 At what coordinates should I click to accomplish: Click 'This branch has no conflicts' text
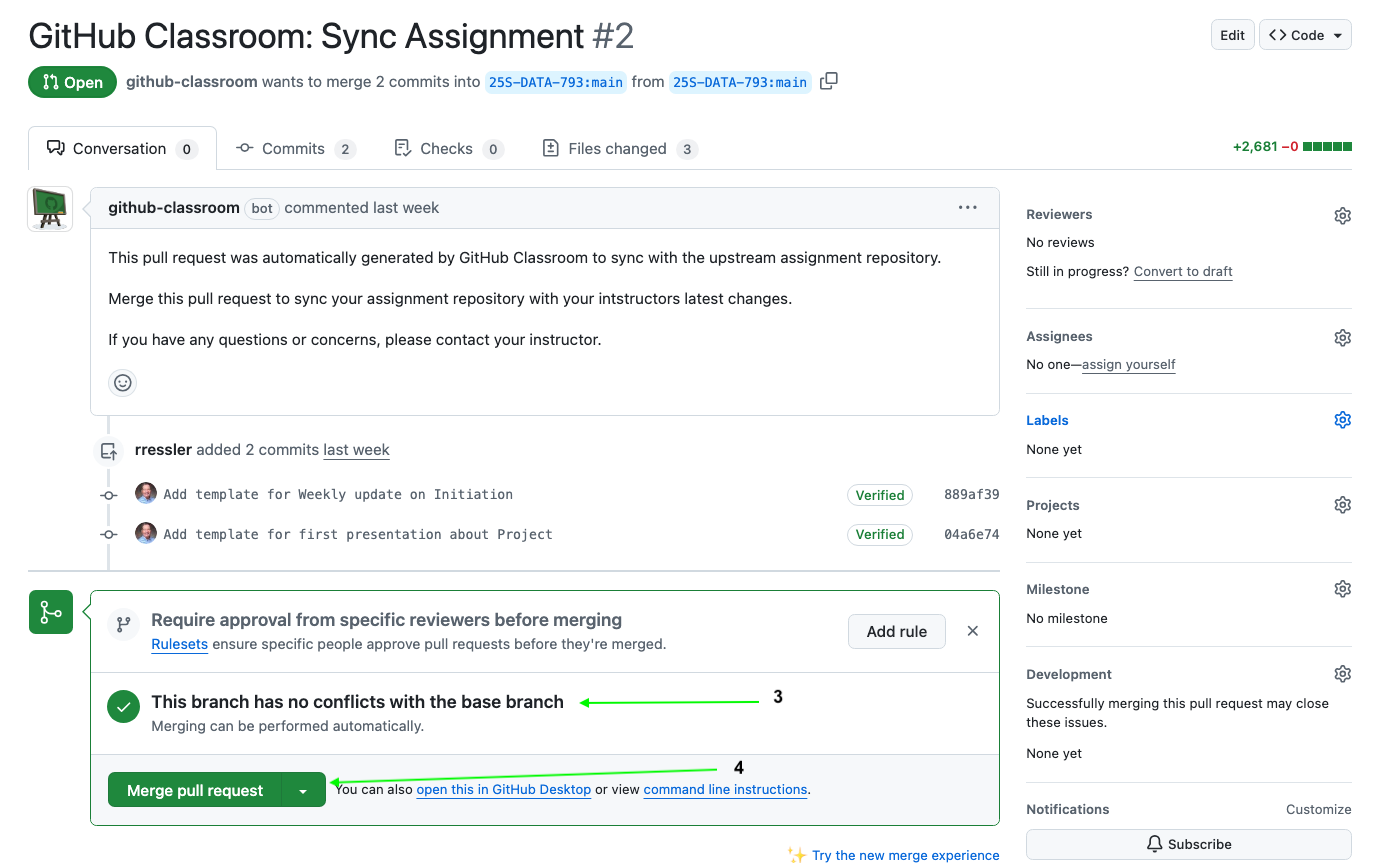357,702
